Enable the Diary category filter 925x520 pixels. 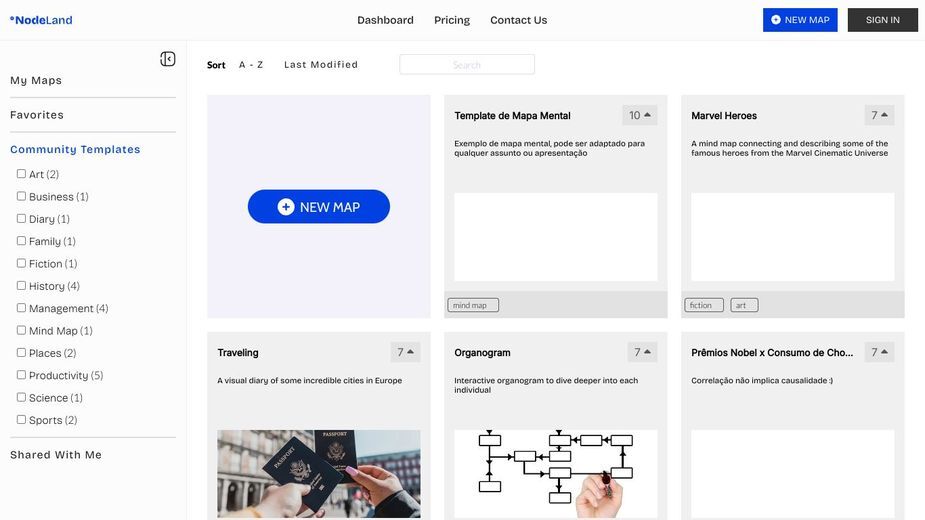point(21,218)
